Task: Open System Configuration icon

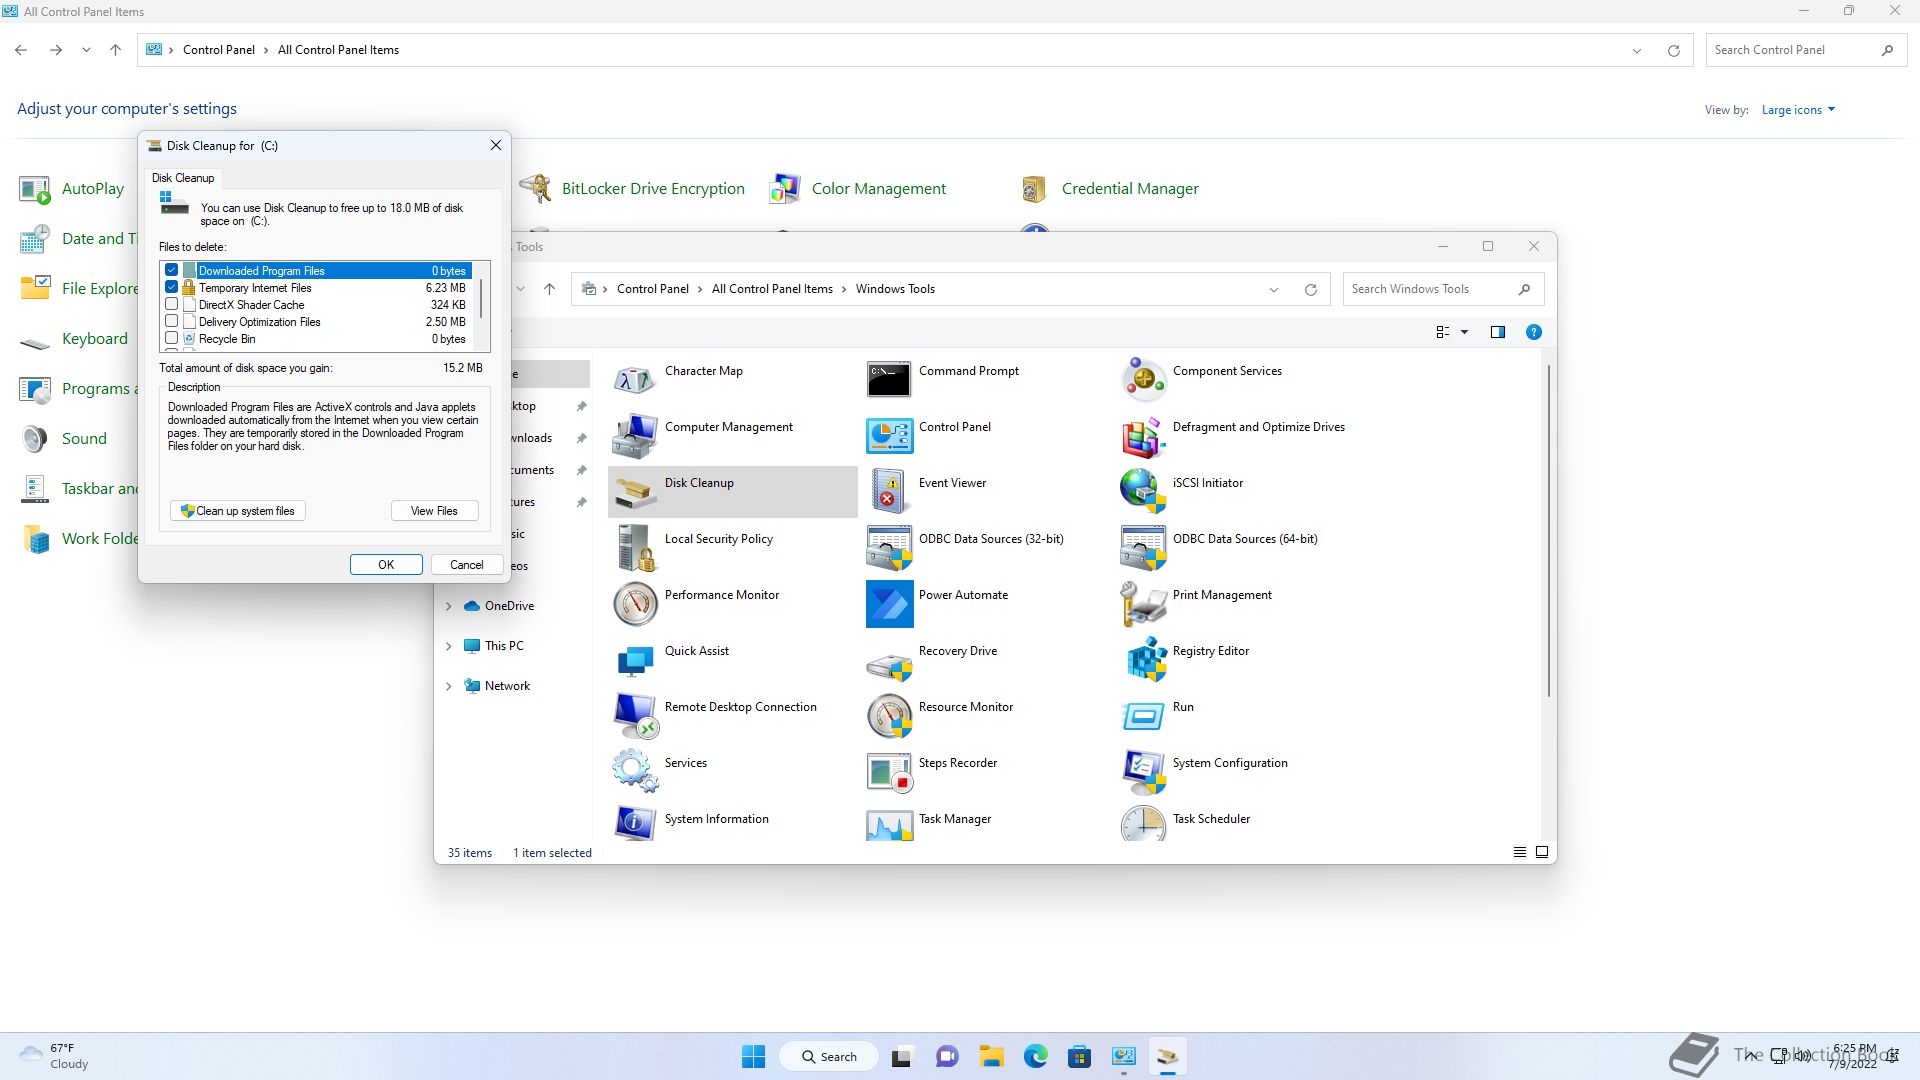Action: 1143,772
